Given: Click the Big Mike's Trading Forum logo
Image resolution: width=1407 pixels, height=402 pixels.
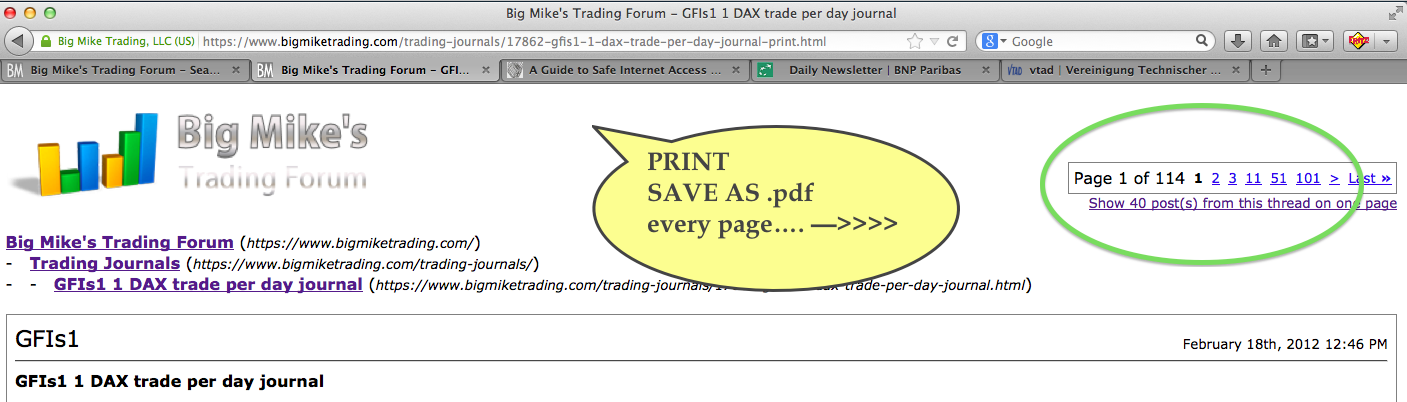Looking at the screenshot, I should click(189, 153).
